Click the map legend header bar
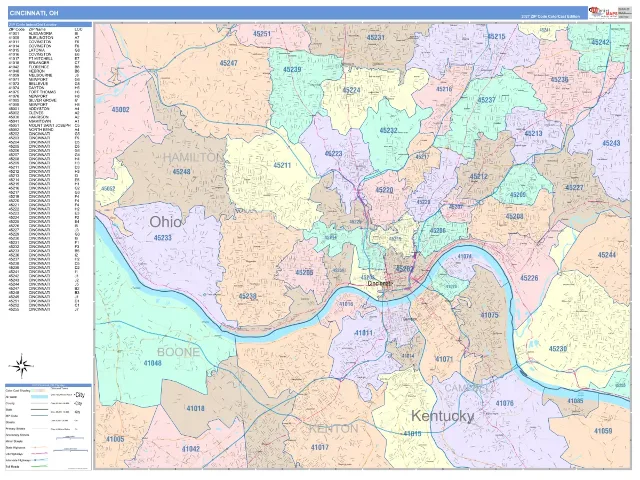Viewport: 640px width, 480px height. [48, 385]
